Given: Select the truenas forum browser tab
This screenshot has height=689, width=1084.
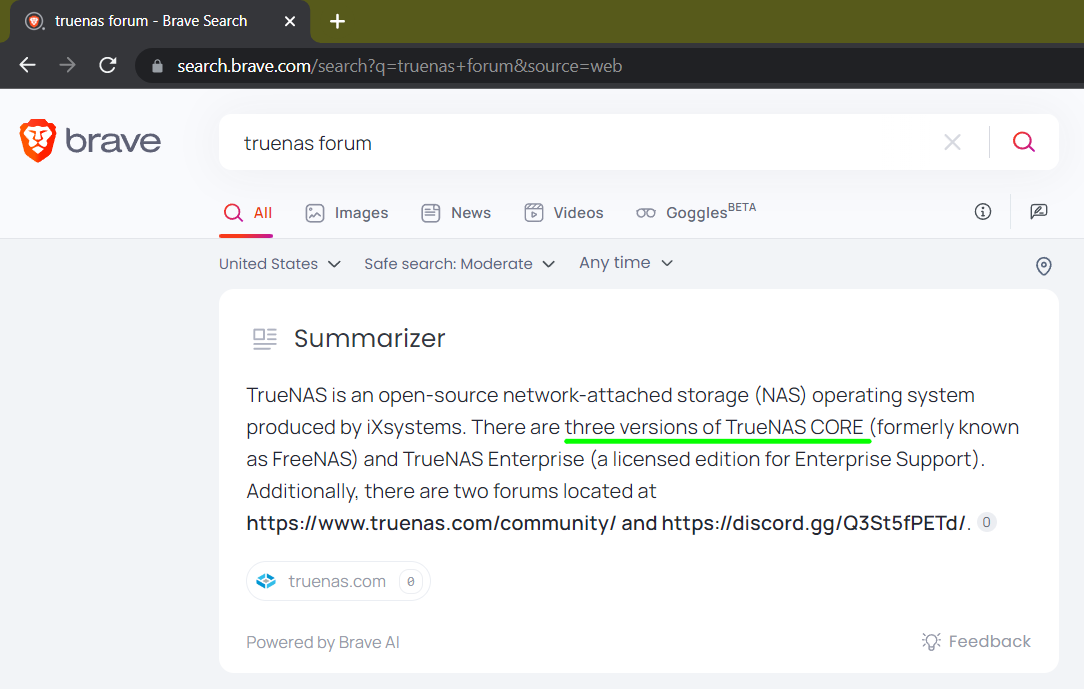Looking at the screenshot, I should (x=160, y=21).
